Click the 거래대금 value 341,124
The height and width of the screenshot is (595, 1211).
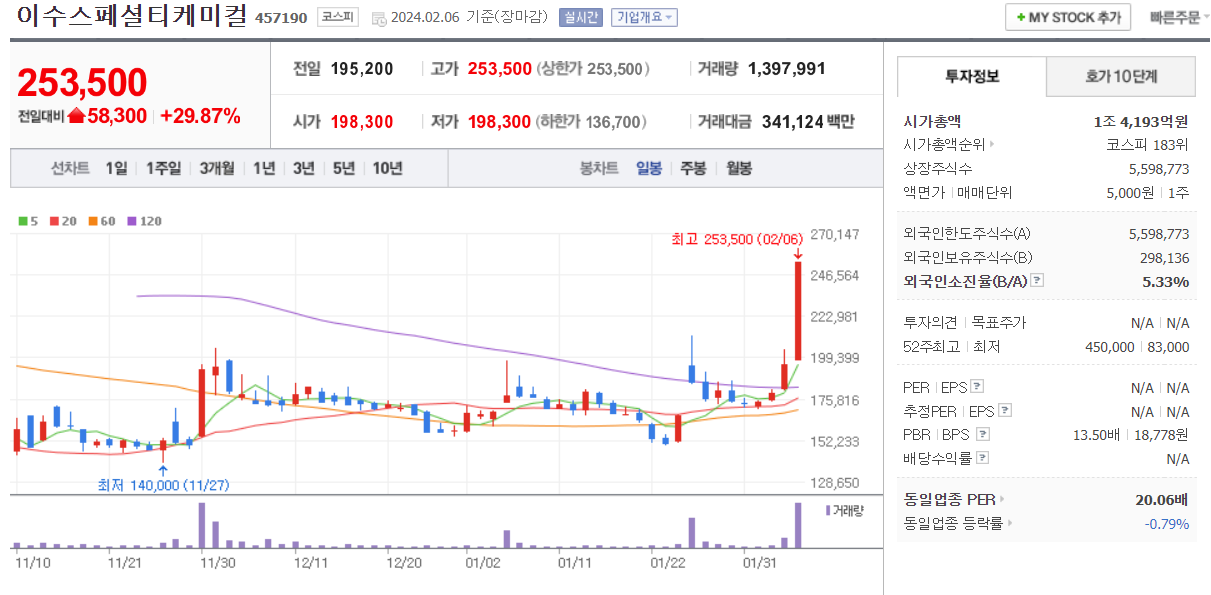point(792,122)
